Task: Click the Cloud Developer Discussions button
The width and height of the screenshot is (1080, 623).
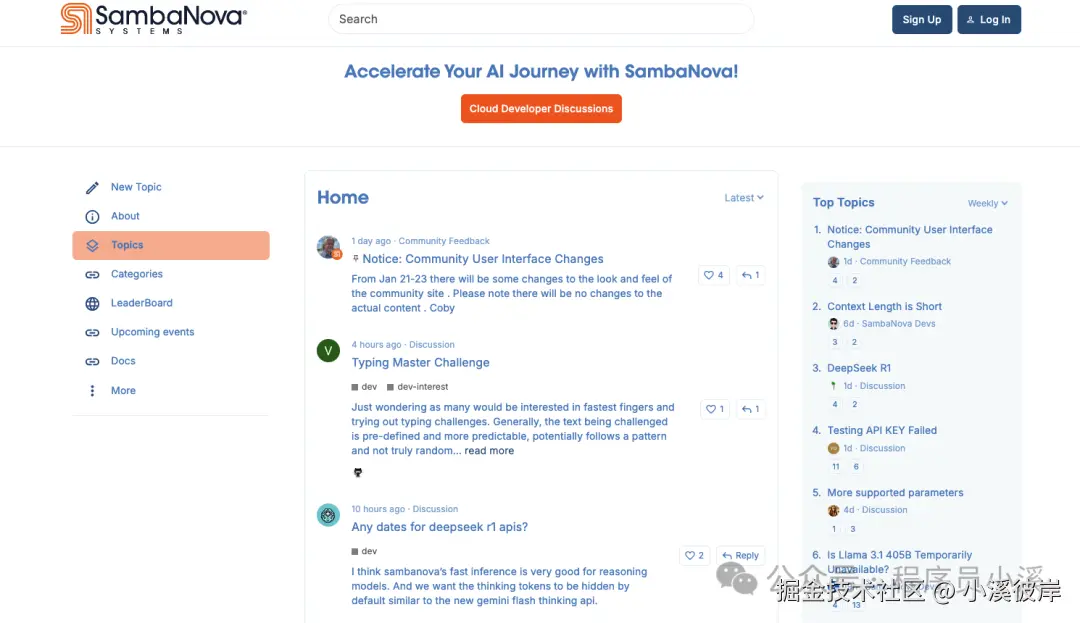Action: point(541,109)
